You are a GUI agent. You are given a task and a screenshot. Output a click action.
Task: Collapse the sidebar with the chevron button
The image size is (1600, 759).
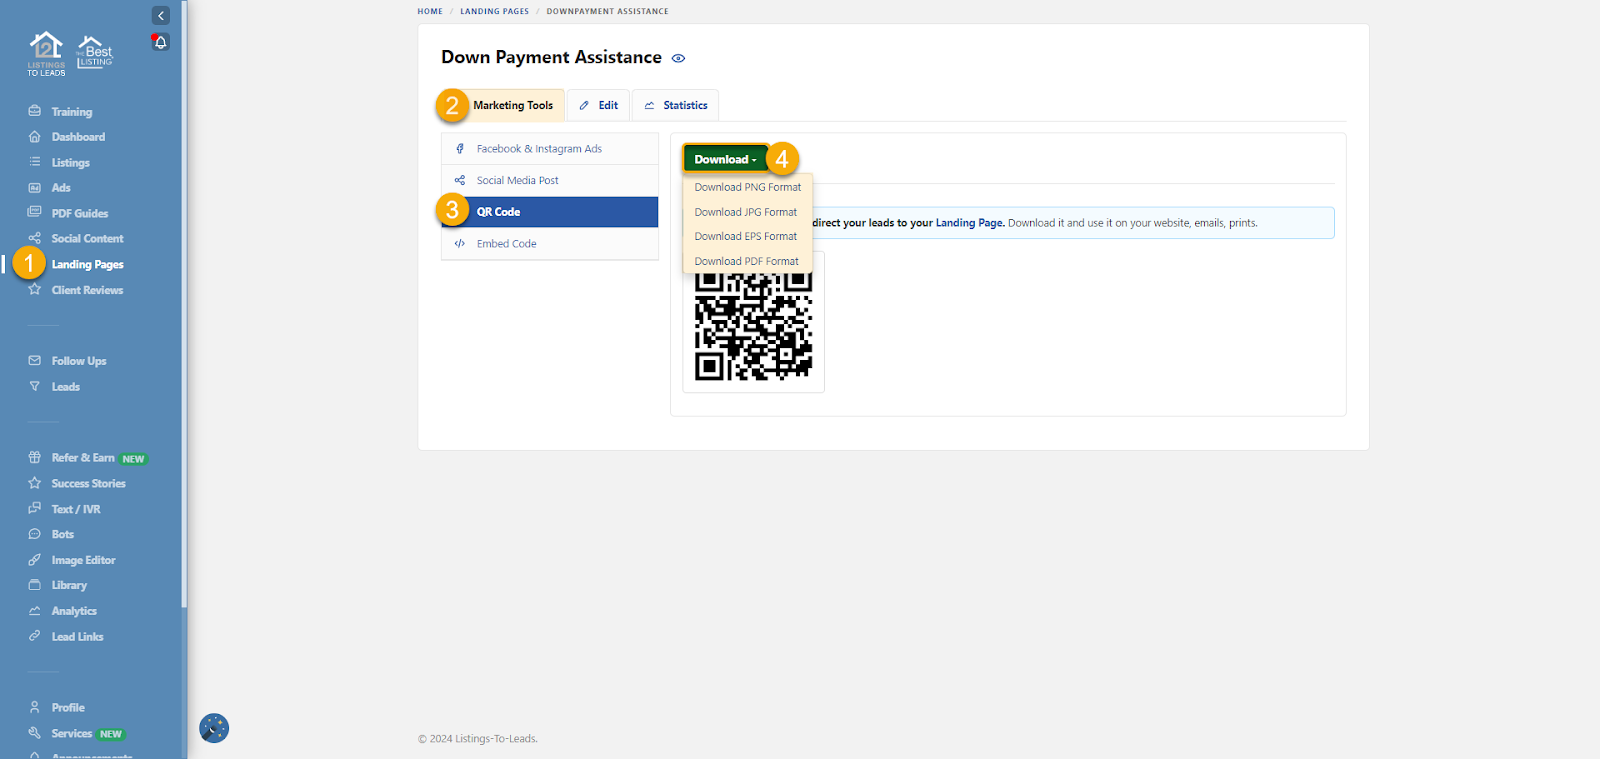tap(160, 15)
